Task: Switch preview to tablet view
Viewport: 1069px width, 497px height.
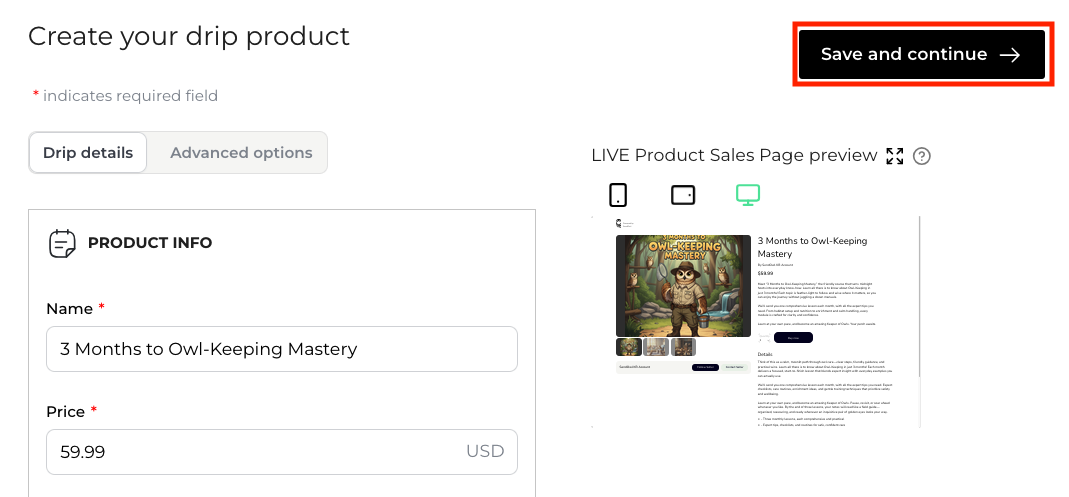Action: click(683, 194)
